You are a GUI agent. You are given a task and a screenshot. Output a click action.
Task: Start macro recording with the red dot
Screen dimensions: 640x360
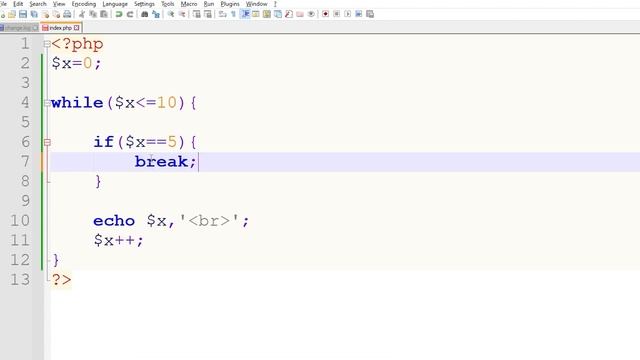325,14
